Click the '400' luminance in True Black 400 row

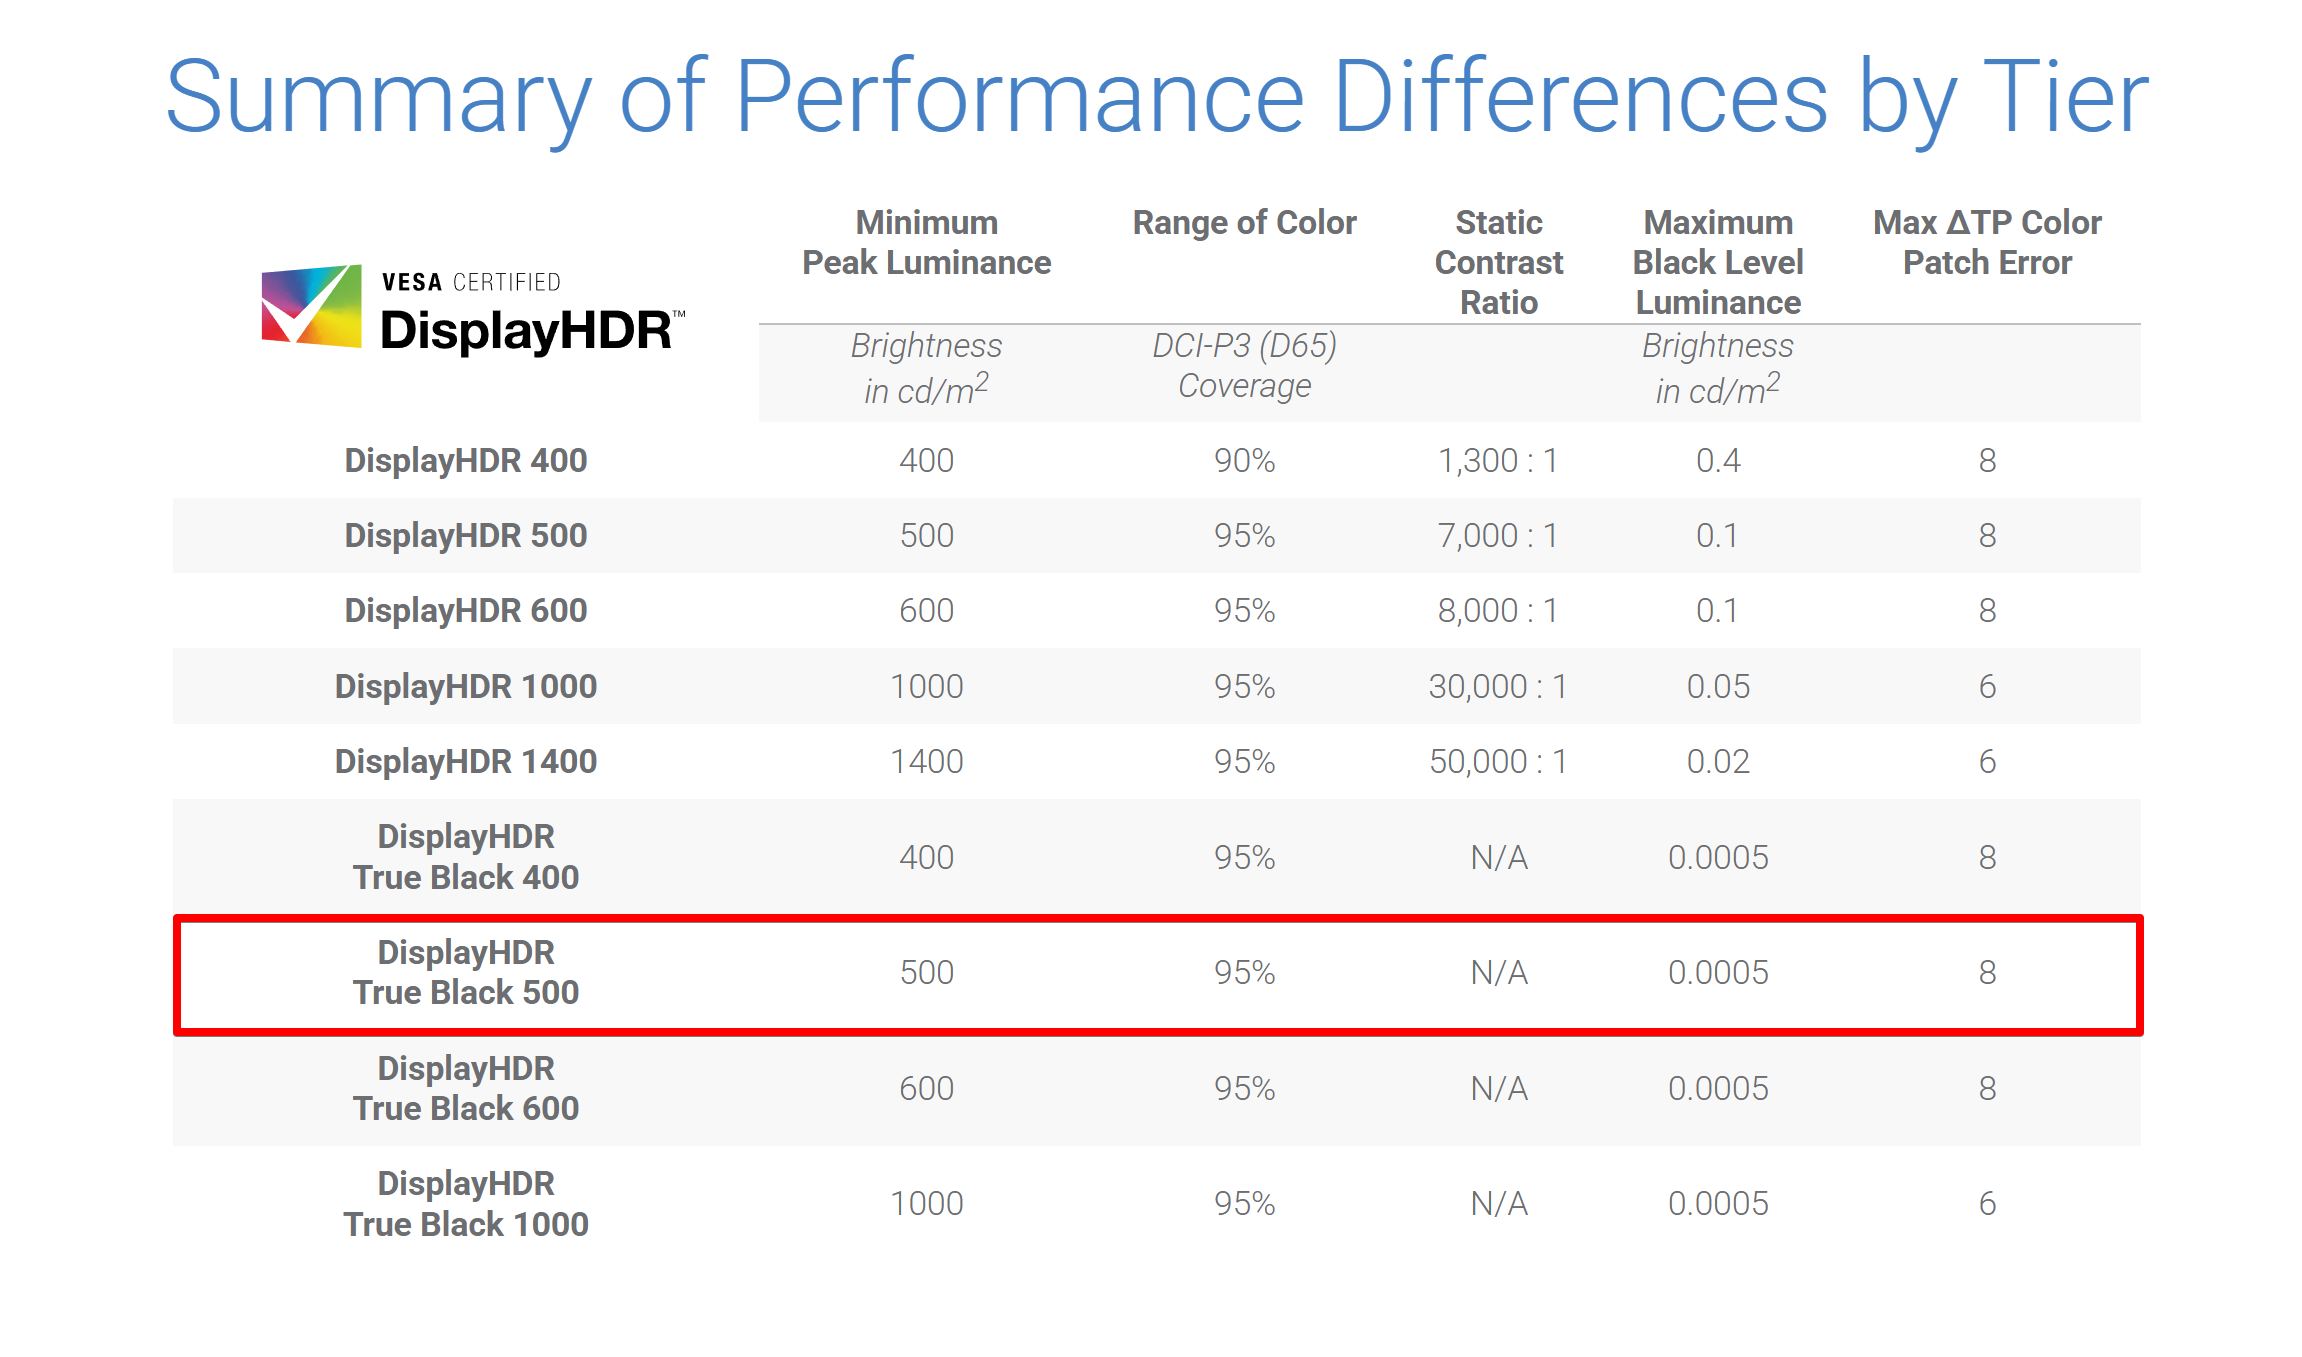[927, 858]
